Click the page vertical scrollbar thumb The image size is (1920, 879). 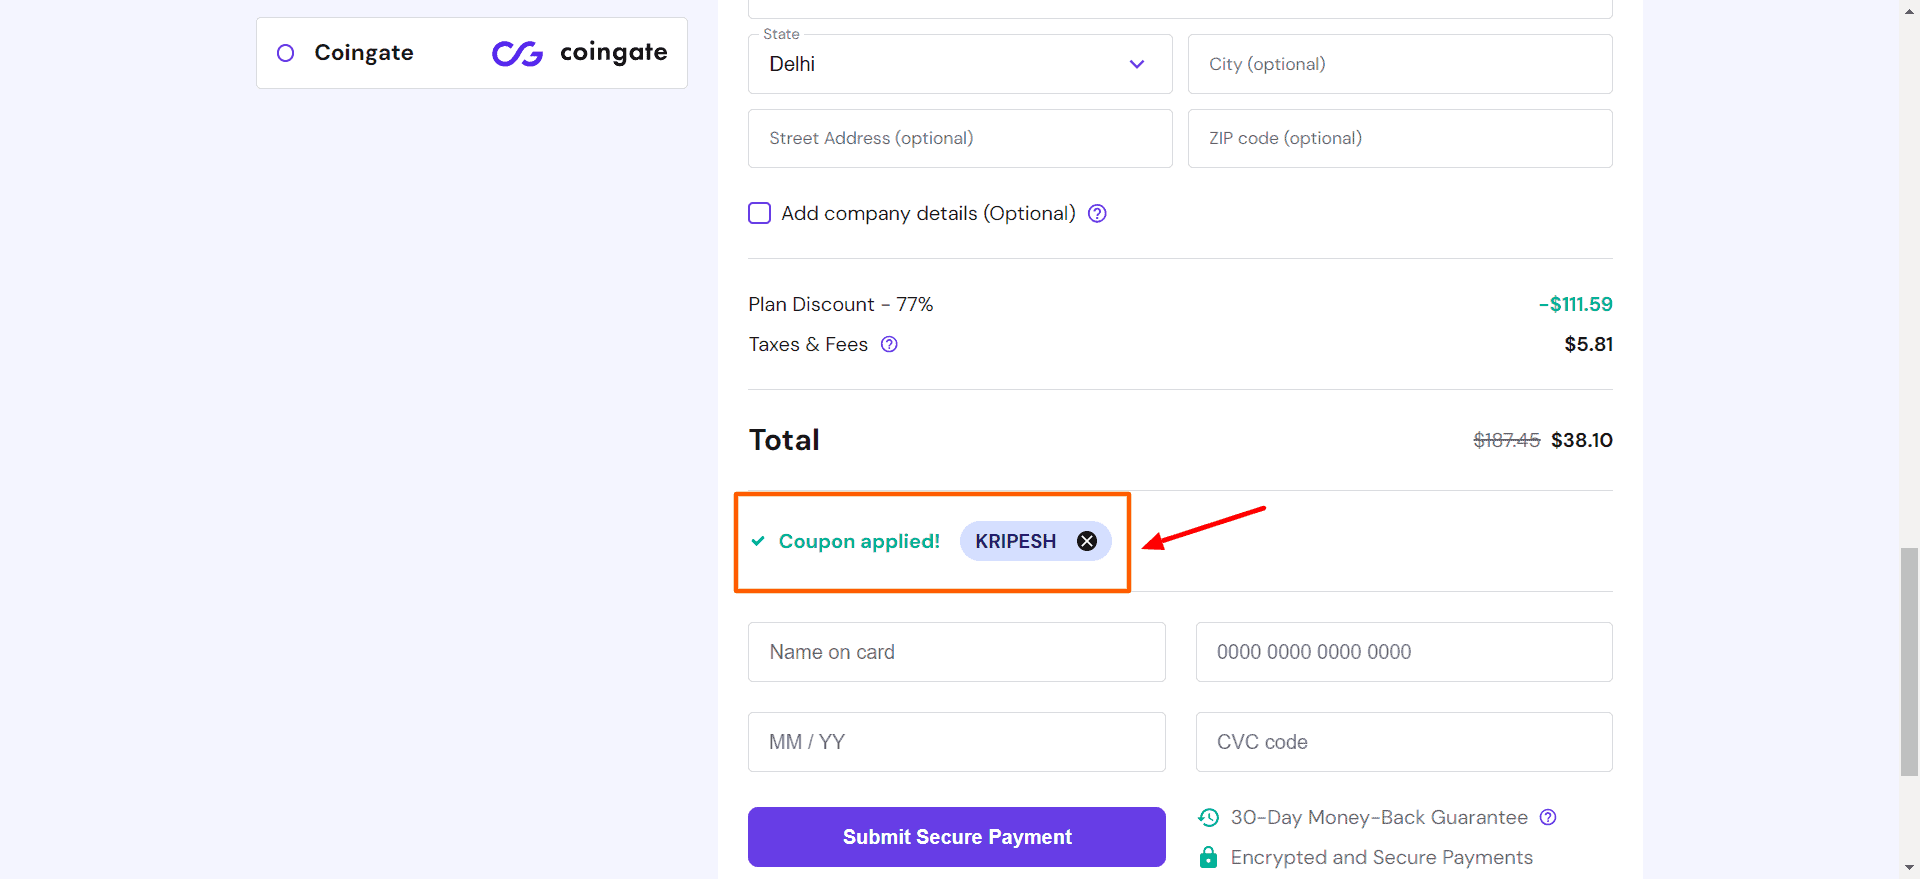click(1909, 660)
